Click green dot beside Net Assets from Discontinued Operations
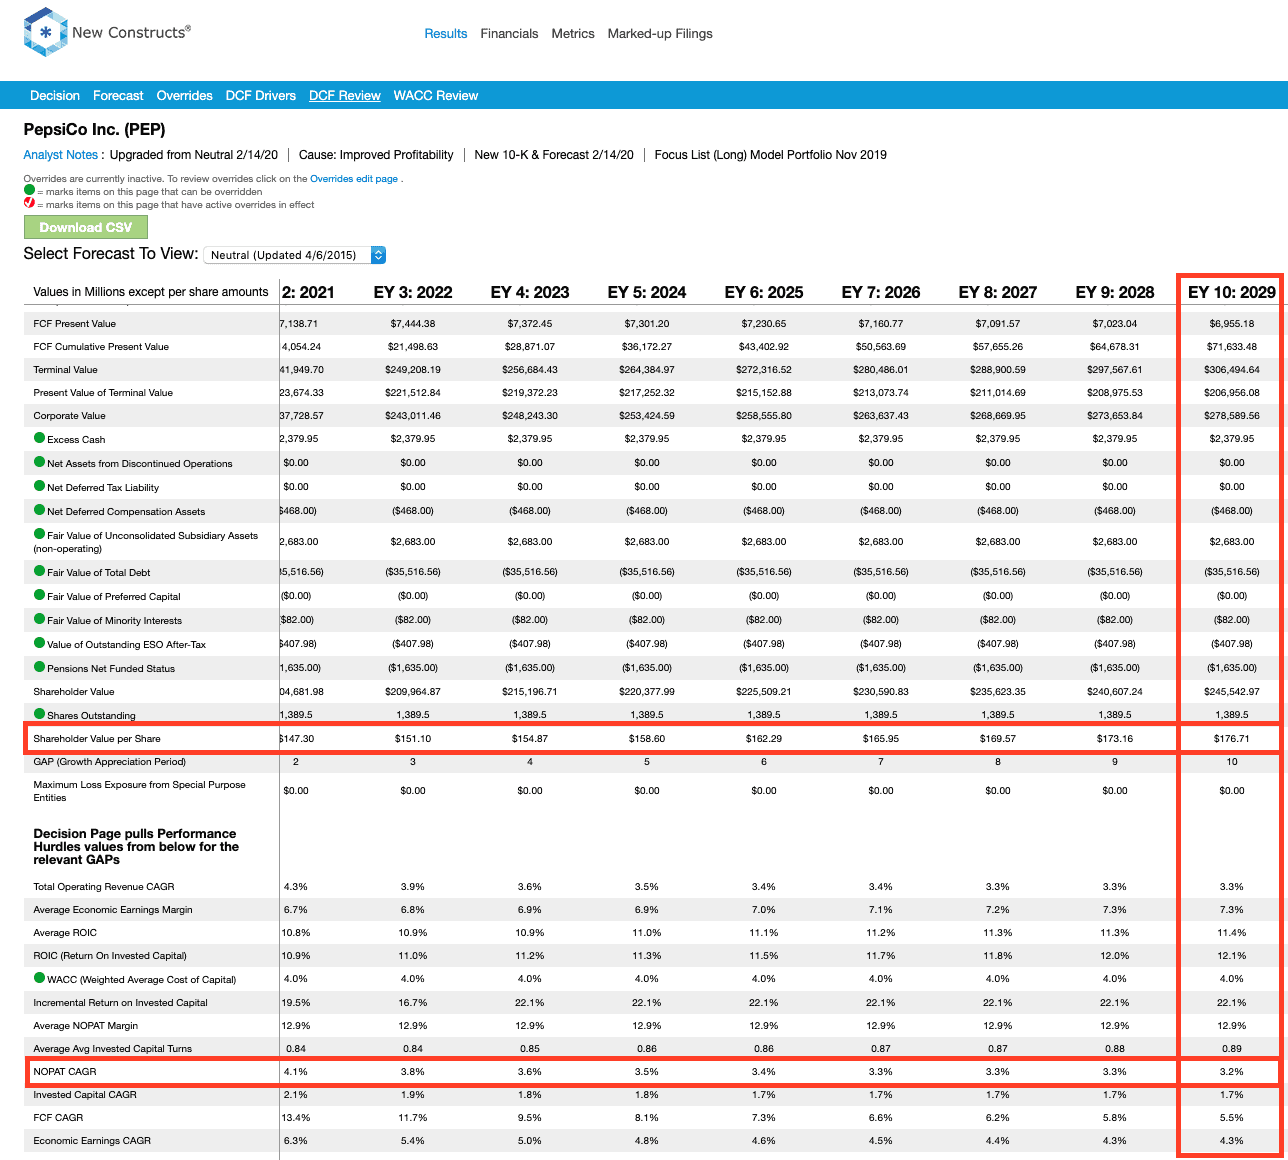Screen dimensions: 1288x1160 [x=40, y=462]
